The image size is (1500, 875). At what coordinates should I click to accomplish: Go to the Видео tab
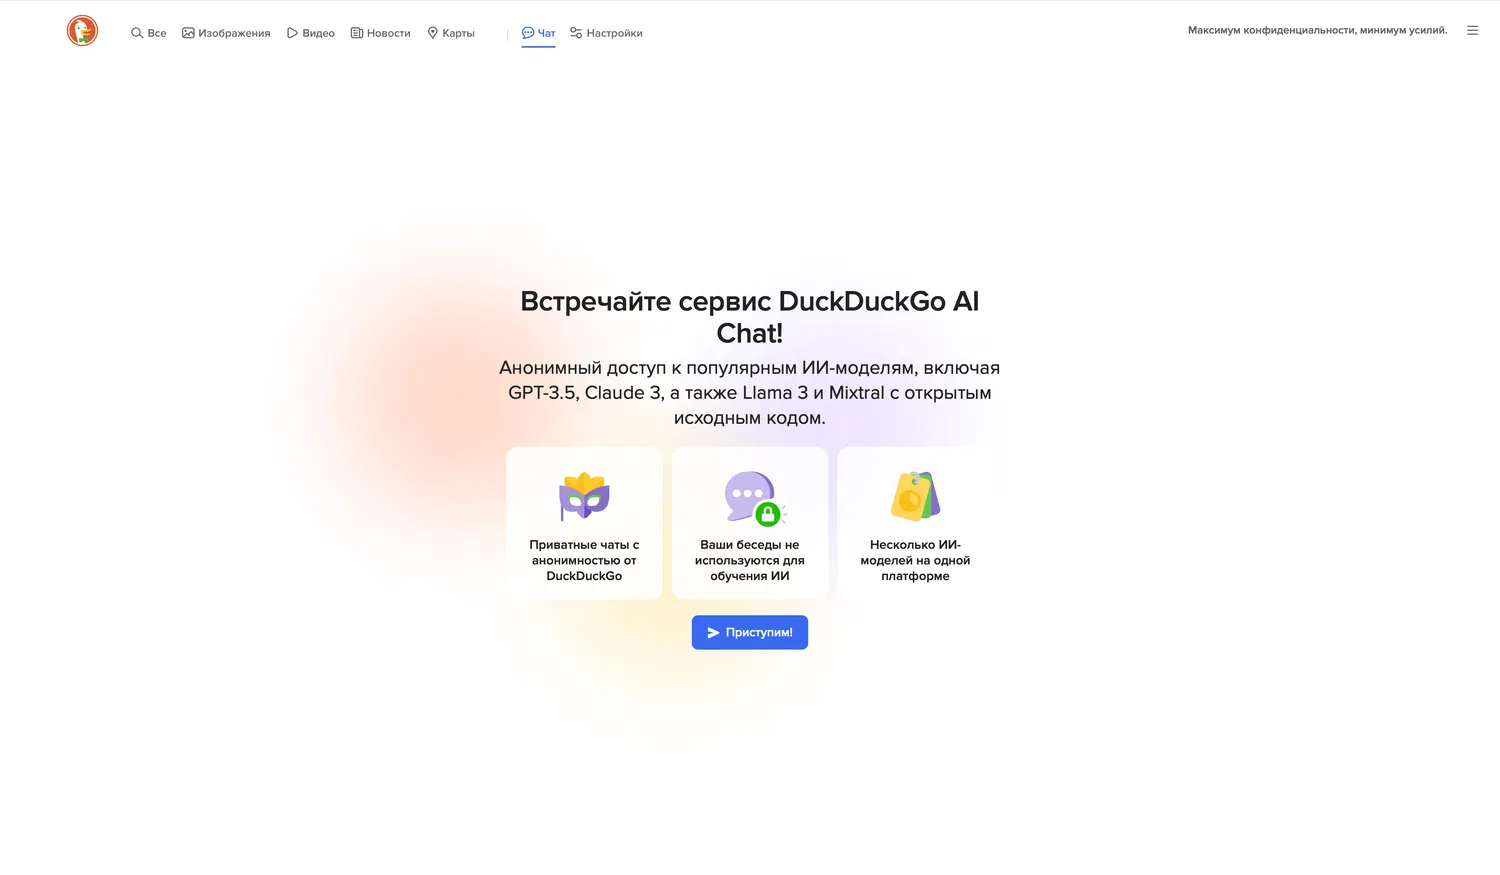pyautogui.click(x=311, y=33)
